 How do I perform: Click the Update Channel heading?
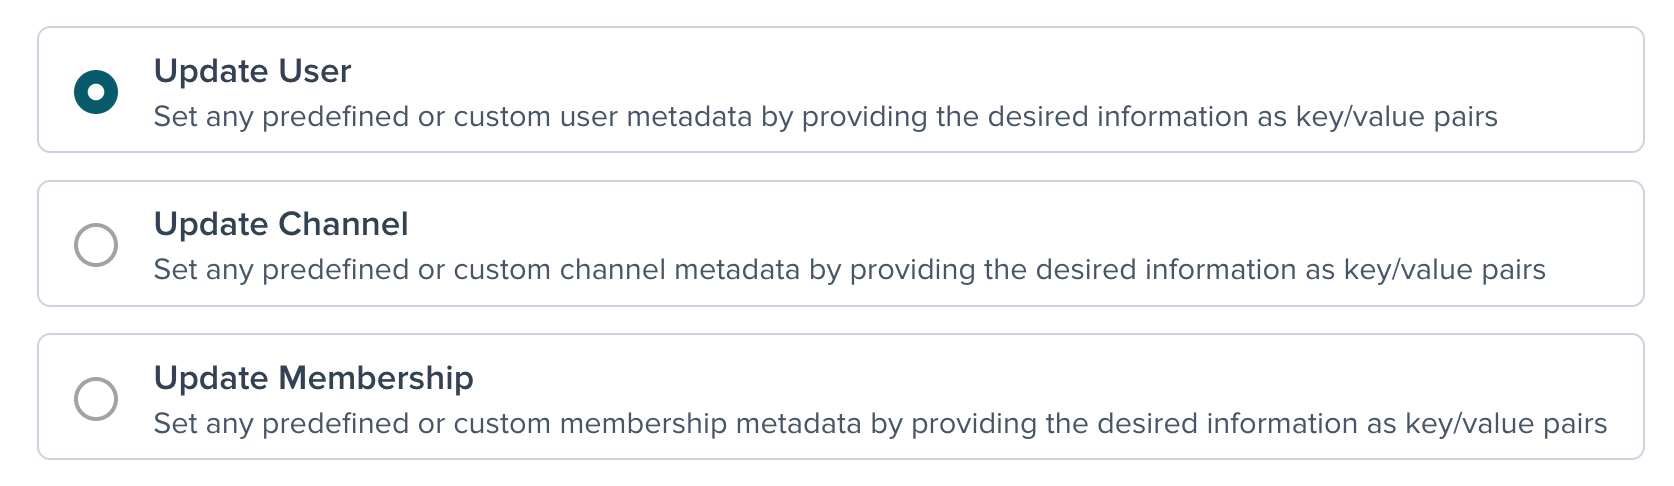tap(281, 224)
